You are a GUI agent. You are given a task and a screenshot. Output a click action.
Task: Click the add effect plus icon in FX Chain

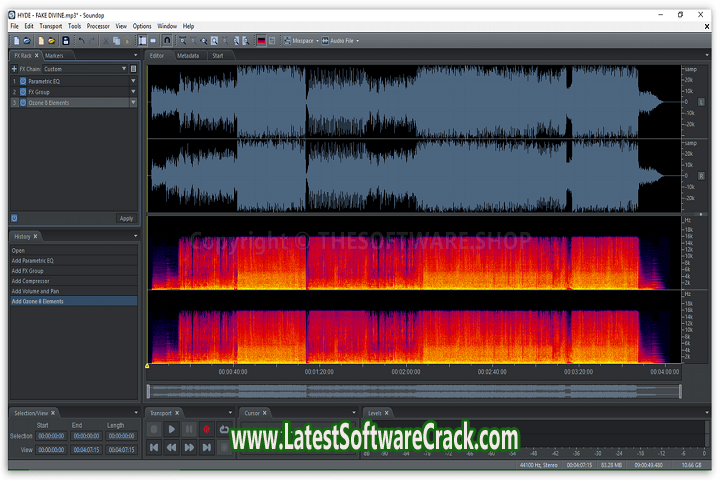13,69
